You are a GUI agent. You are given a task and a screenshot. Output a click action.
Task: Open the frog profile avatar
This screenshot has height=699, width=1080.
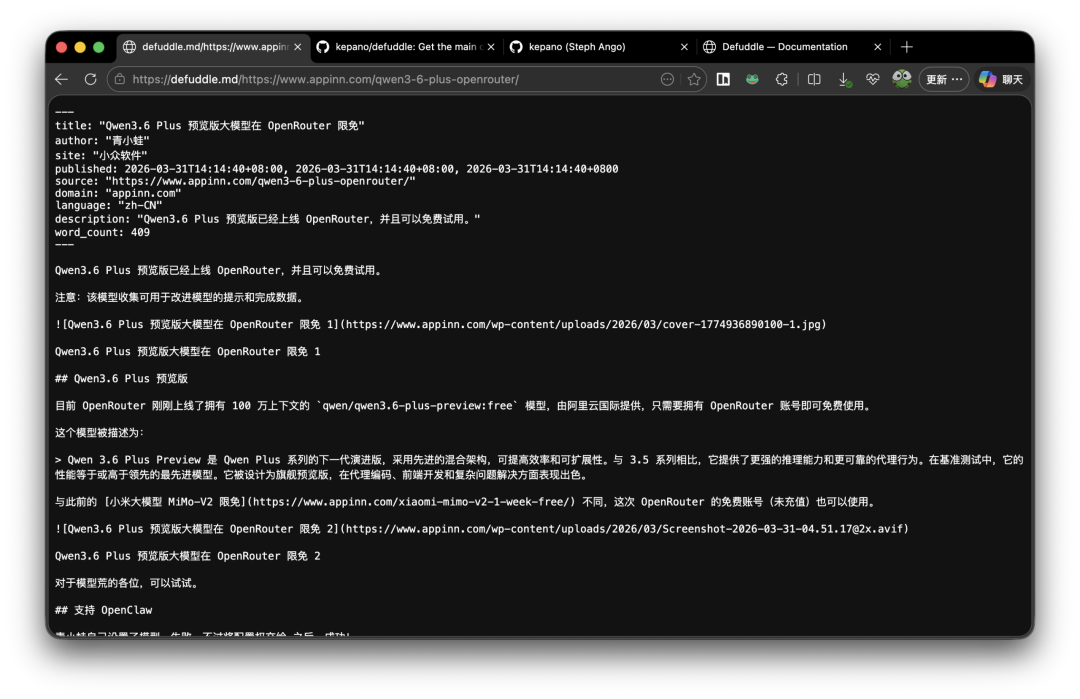point(902,79)
